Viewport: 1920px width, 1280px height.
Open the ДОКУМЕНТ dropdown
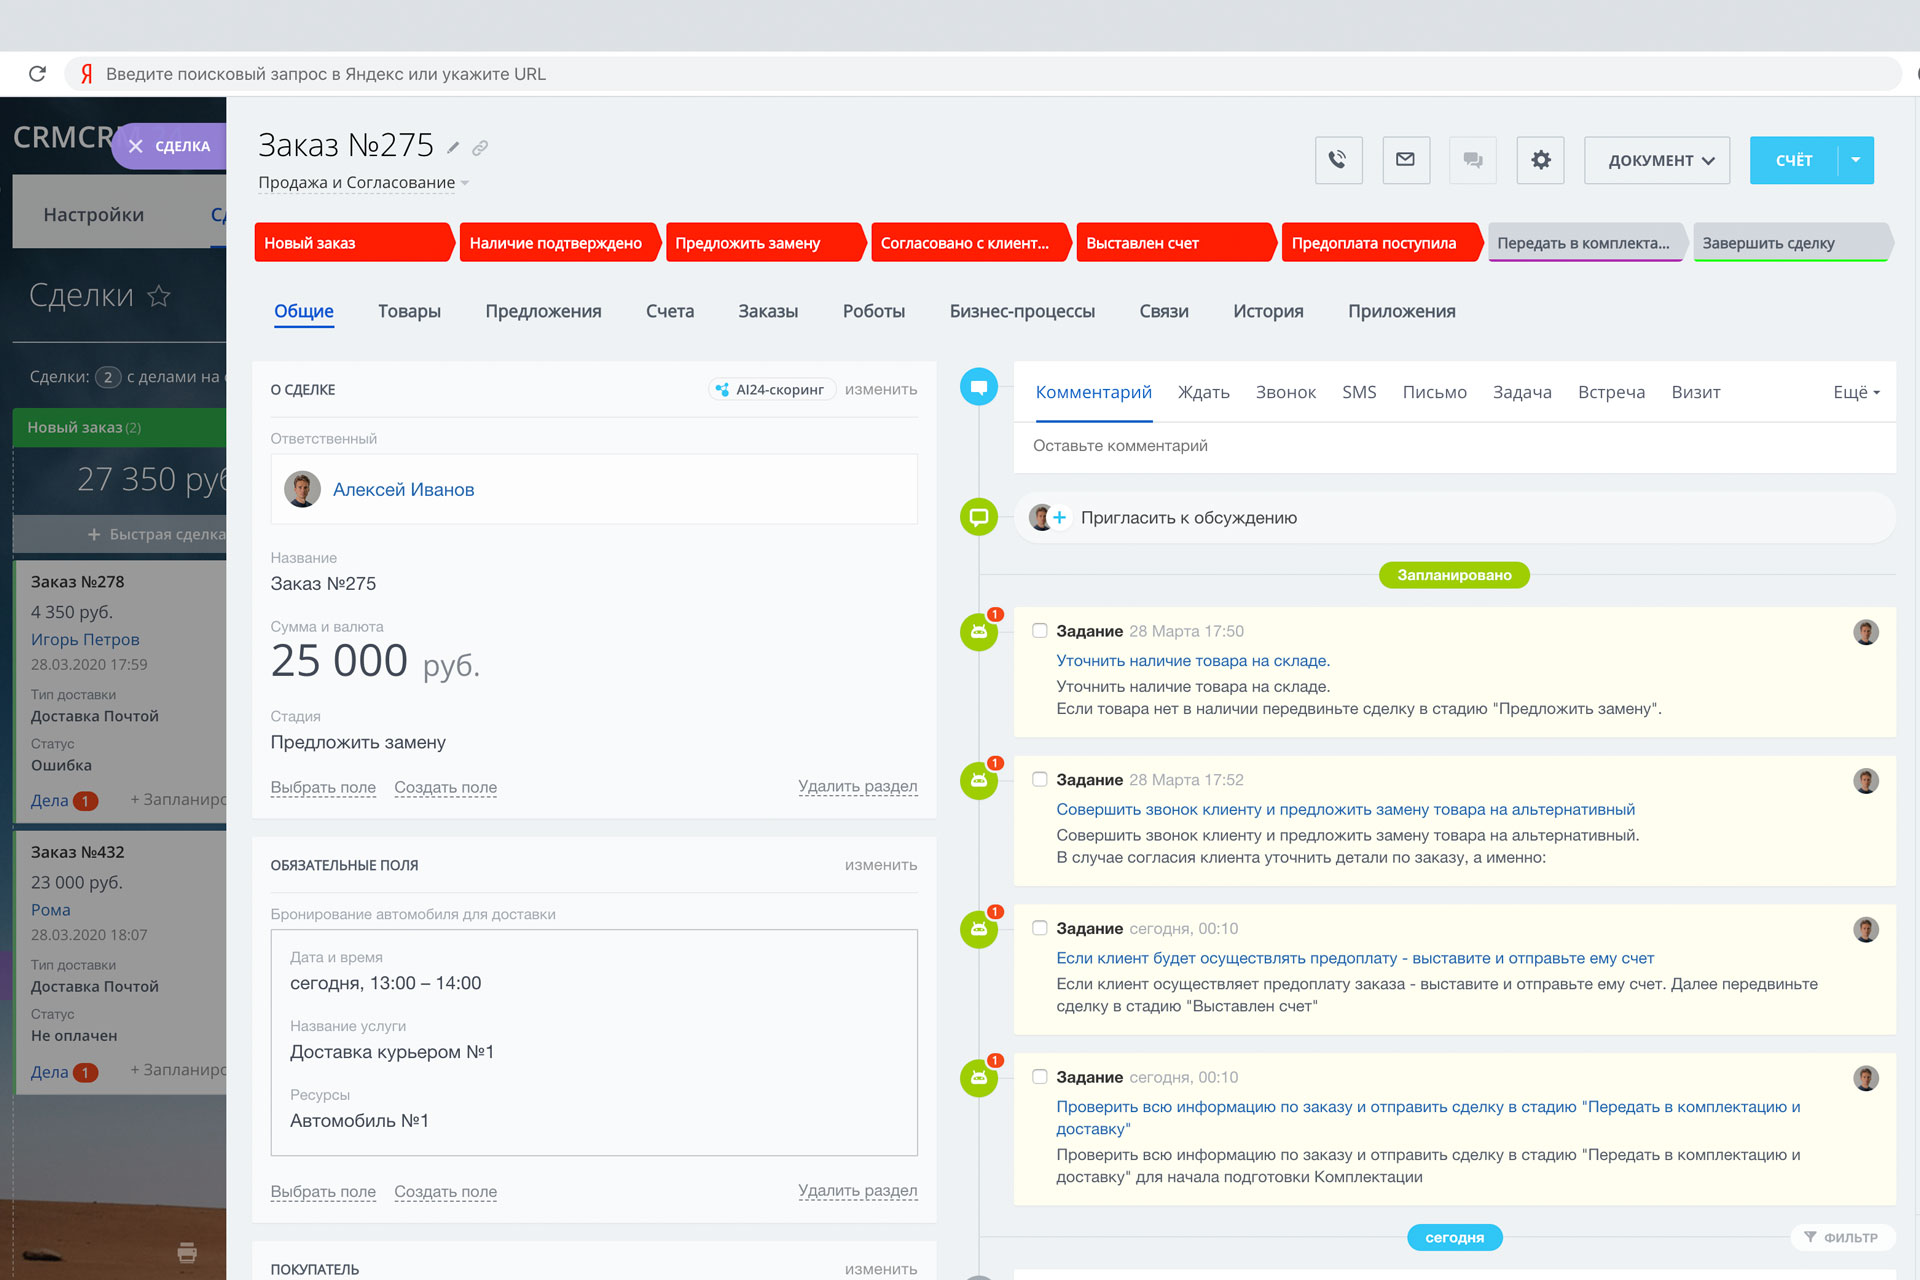pos(1658,160)
